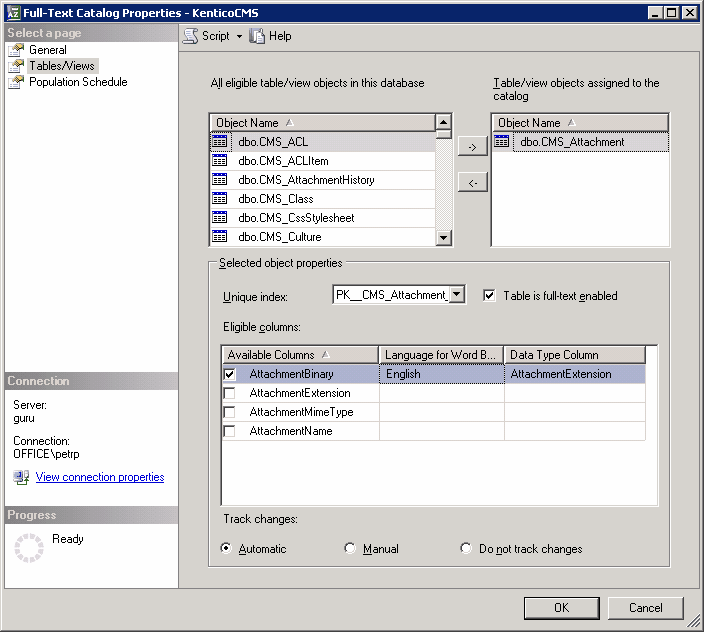Select Manual track changes option
The width and height of the screenshot is (704, 632).
point(349,548)
